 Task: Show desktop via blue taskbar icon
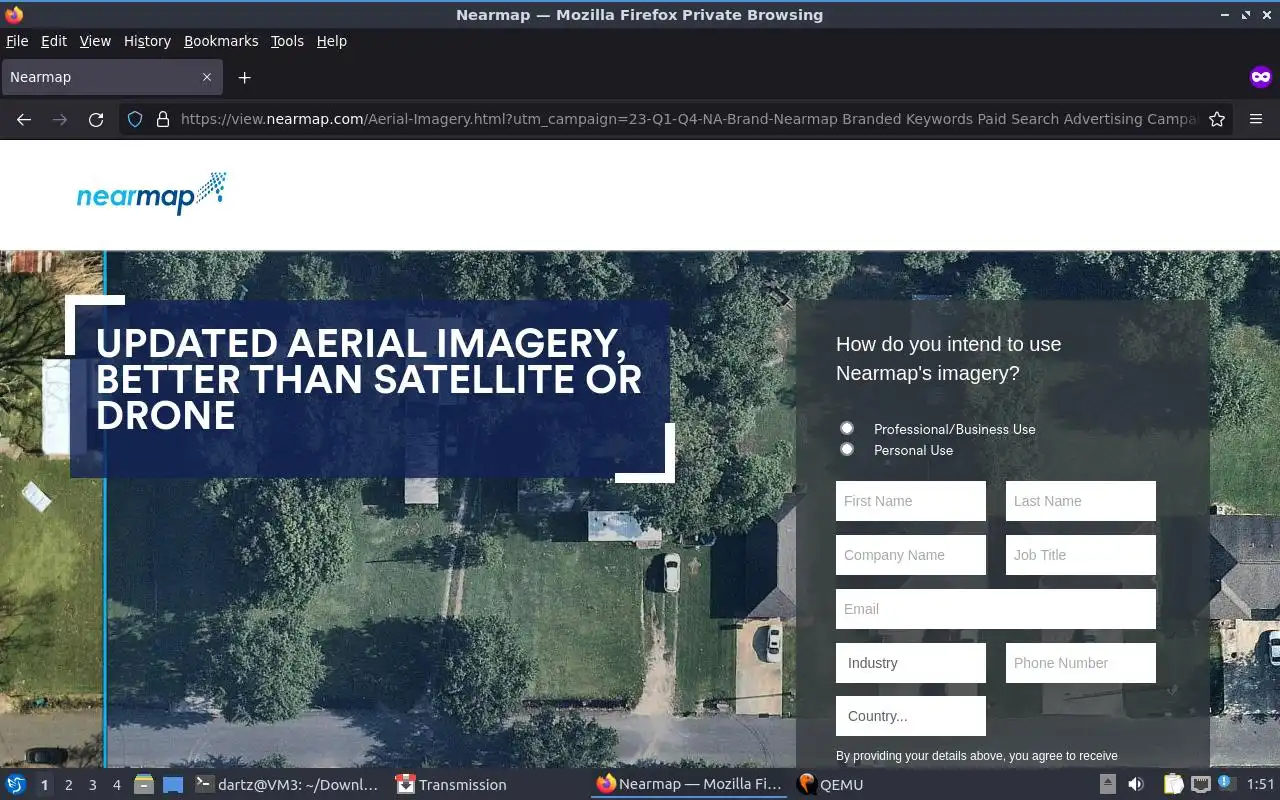(173, 785)
